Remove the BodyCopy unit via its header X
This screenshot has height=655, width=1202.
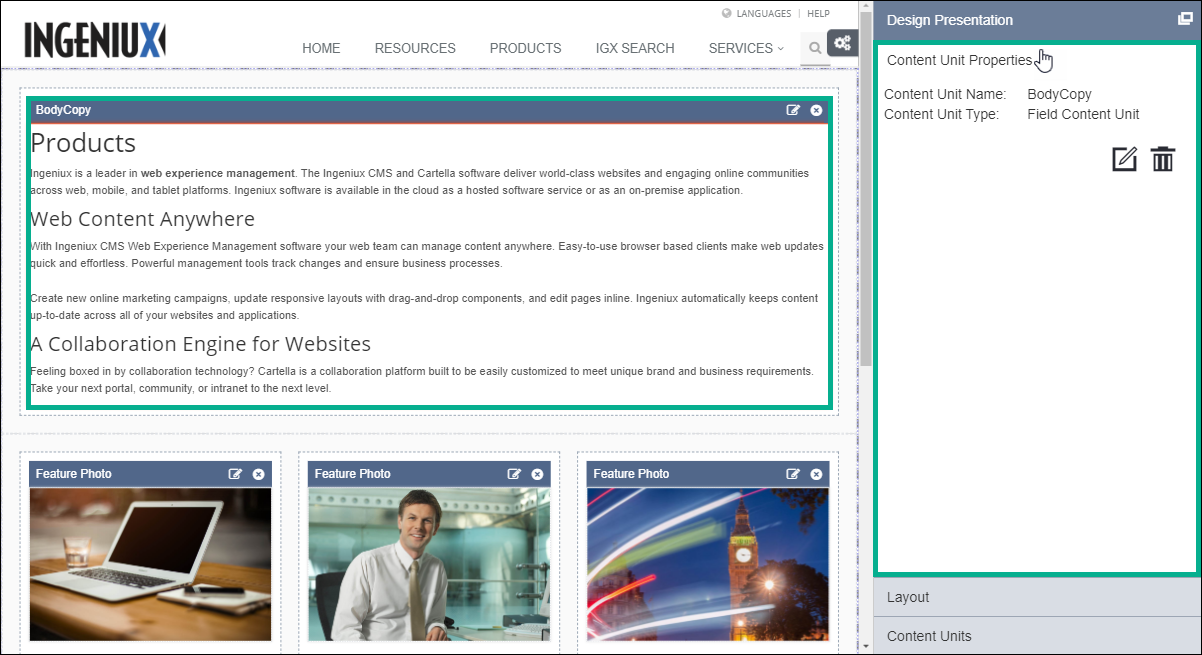point(816,110)
